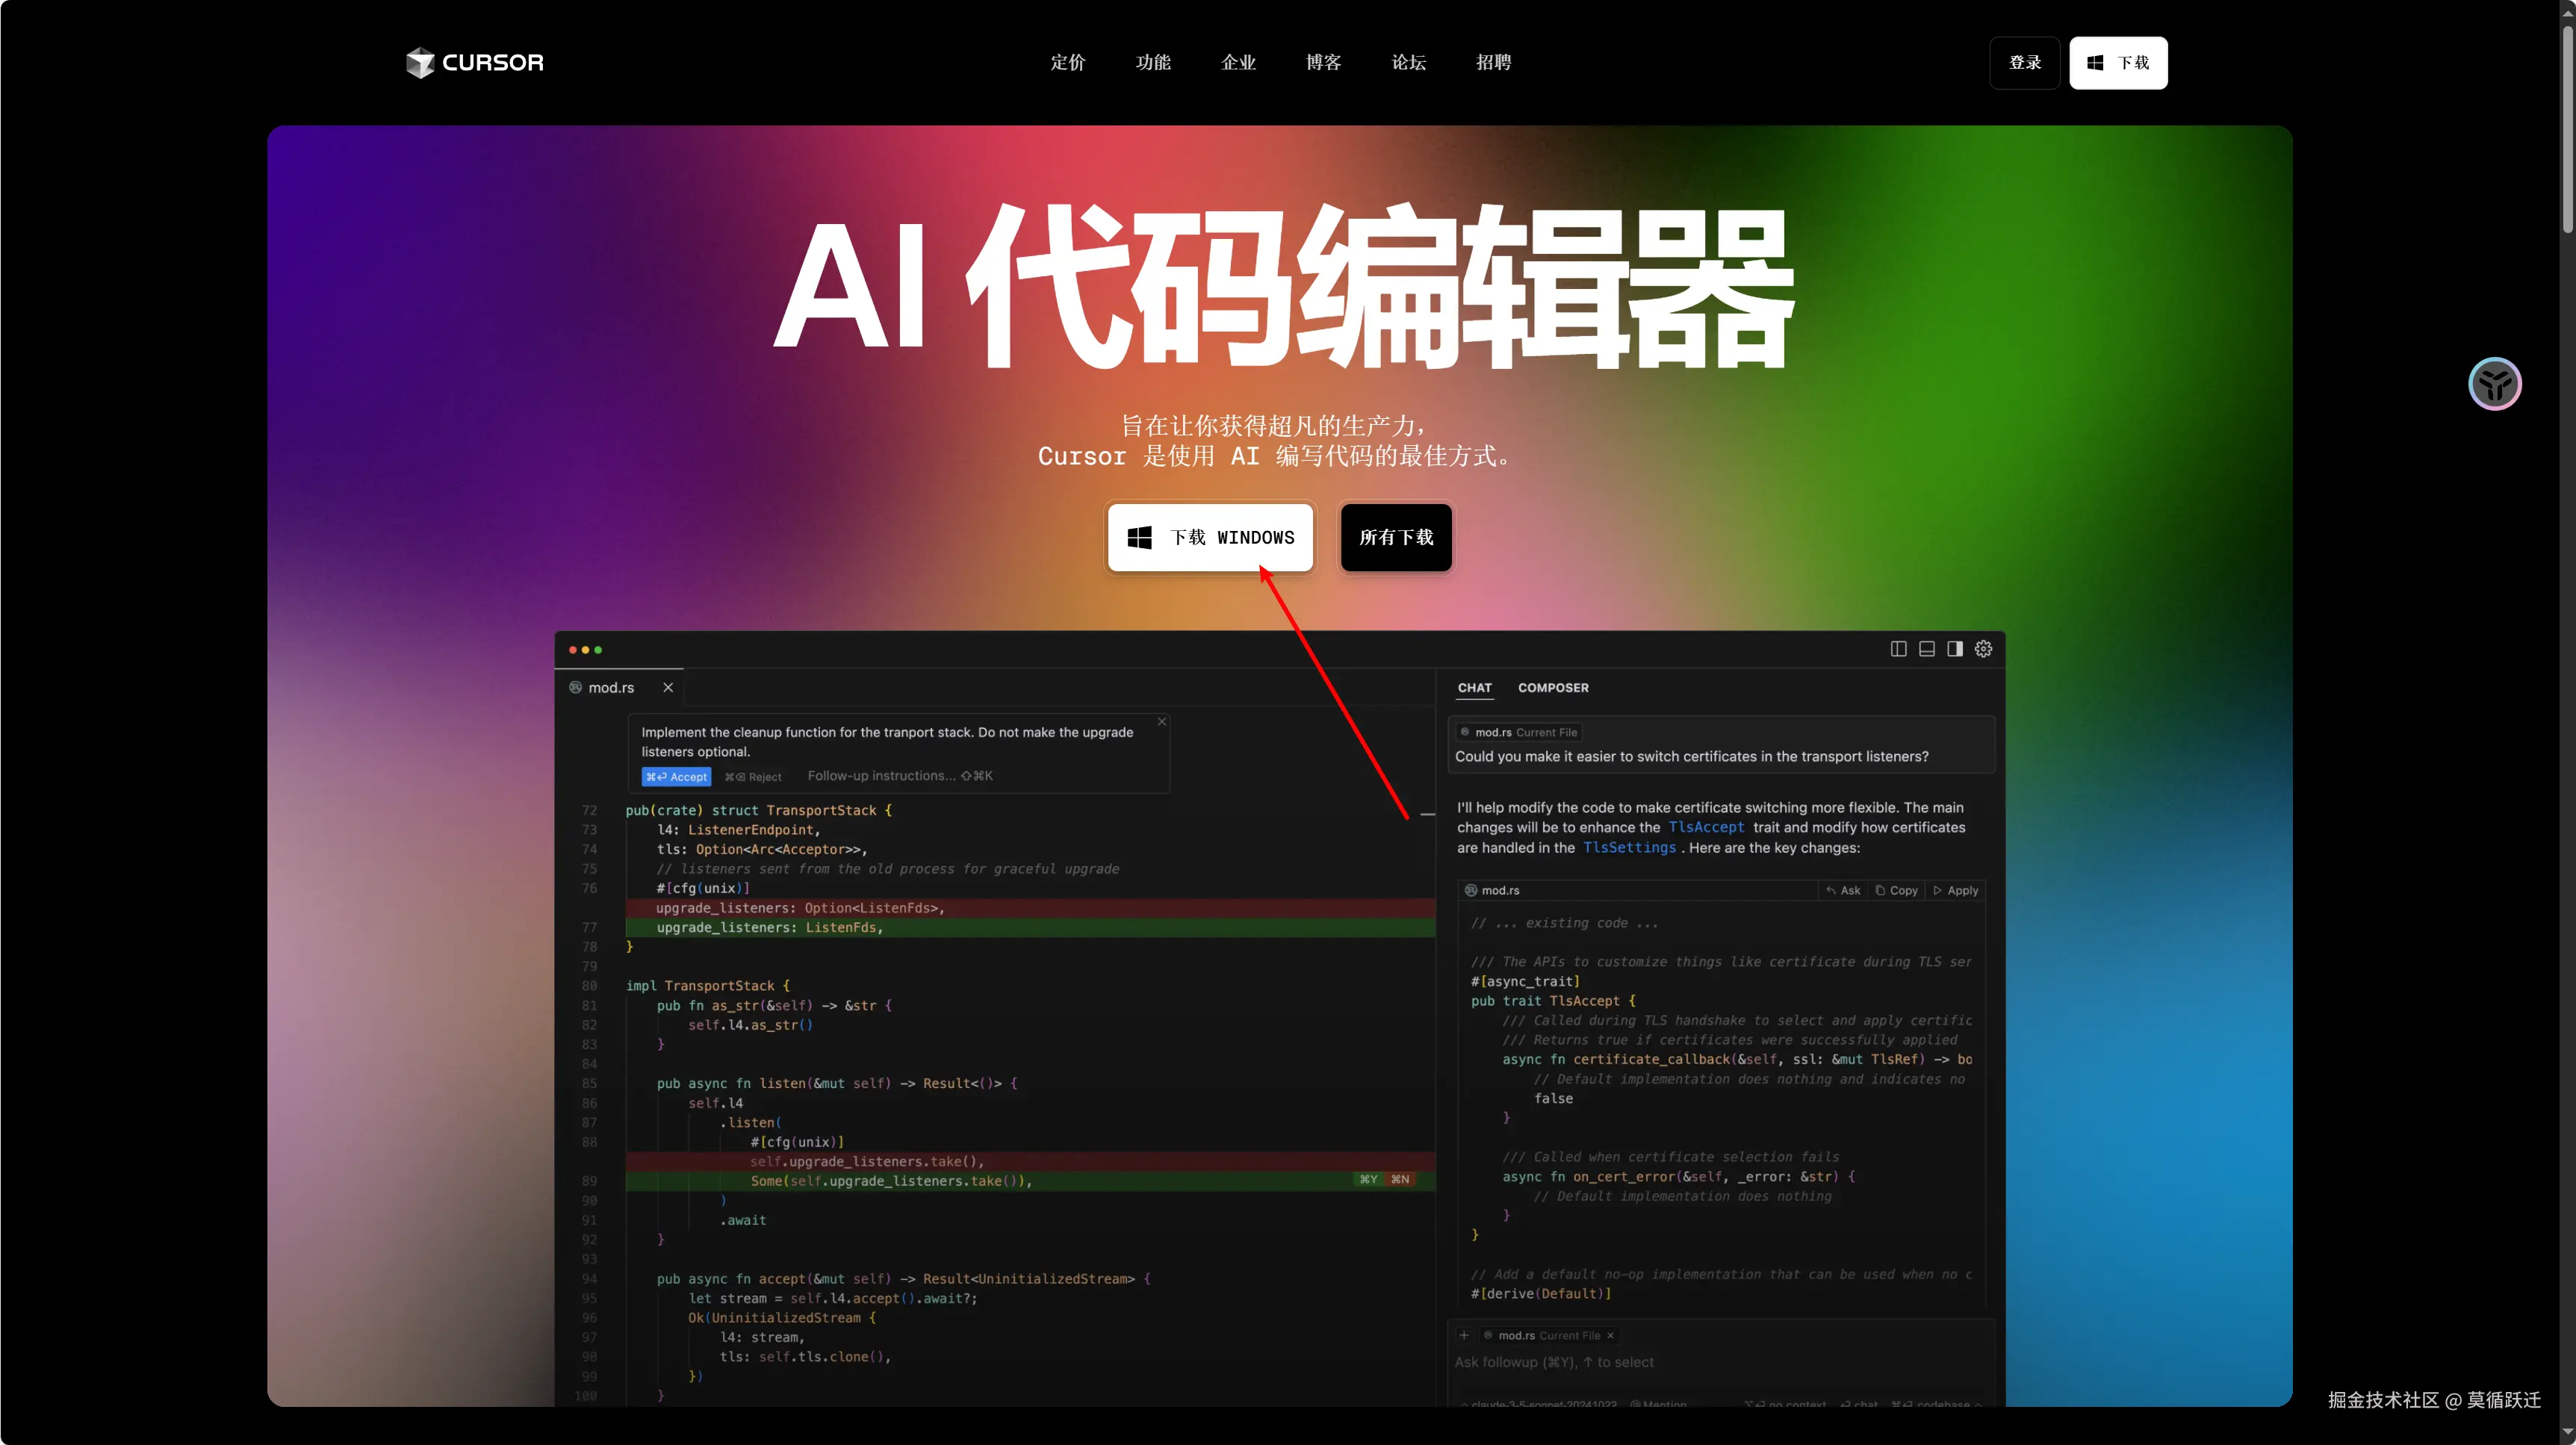Click the 登录 login button
The height and width of the screenshot is (1445, 2576).
click(2024, 63)
